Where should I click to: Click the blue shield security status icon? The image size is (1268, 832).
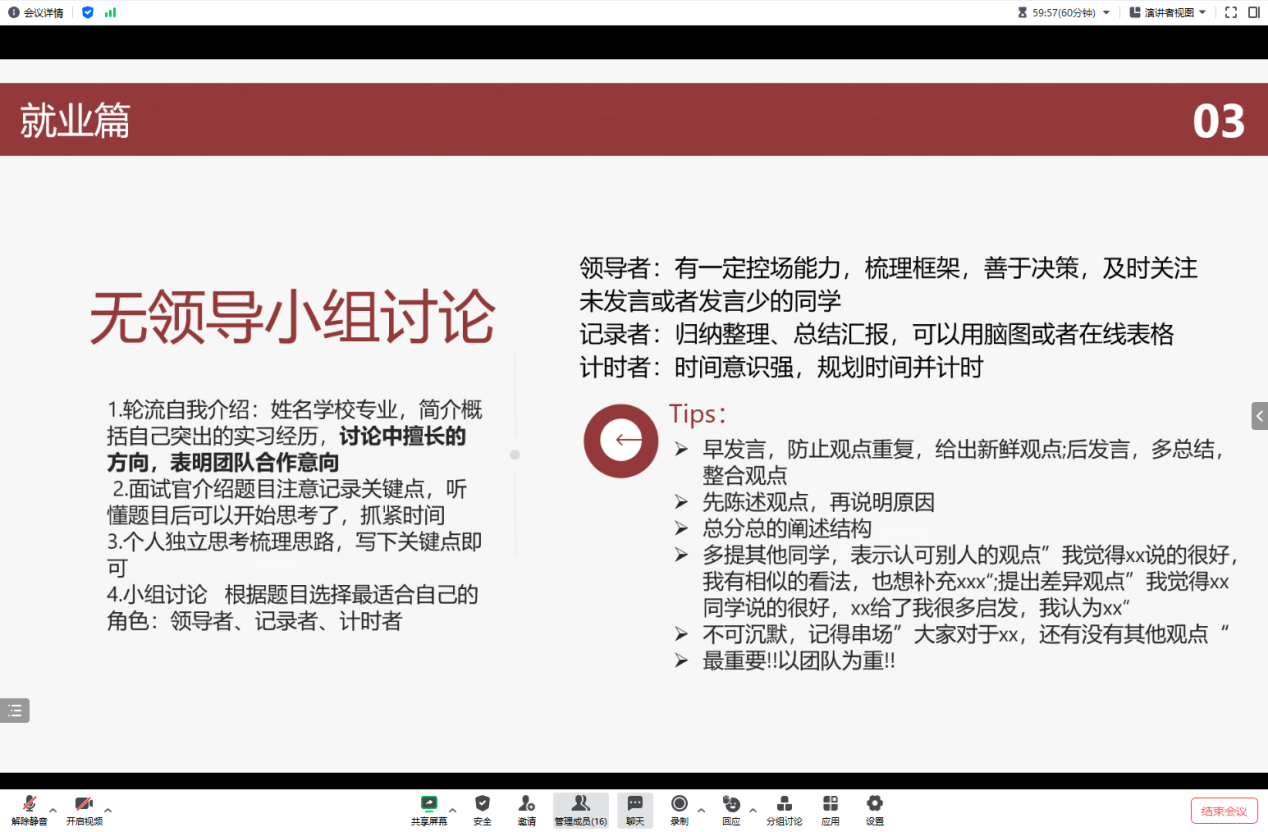[x=88, y=12]
